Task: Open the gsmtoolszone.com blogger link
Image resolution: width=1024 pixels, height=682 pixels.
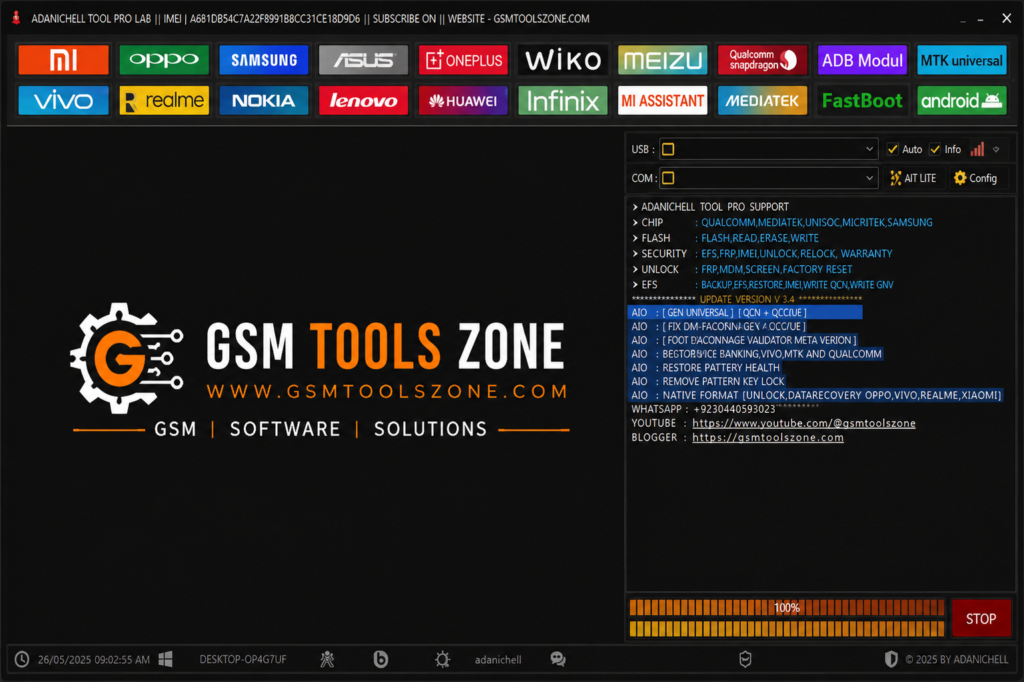Action: pyautogui.click(x=768, y=438)
